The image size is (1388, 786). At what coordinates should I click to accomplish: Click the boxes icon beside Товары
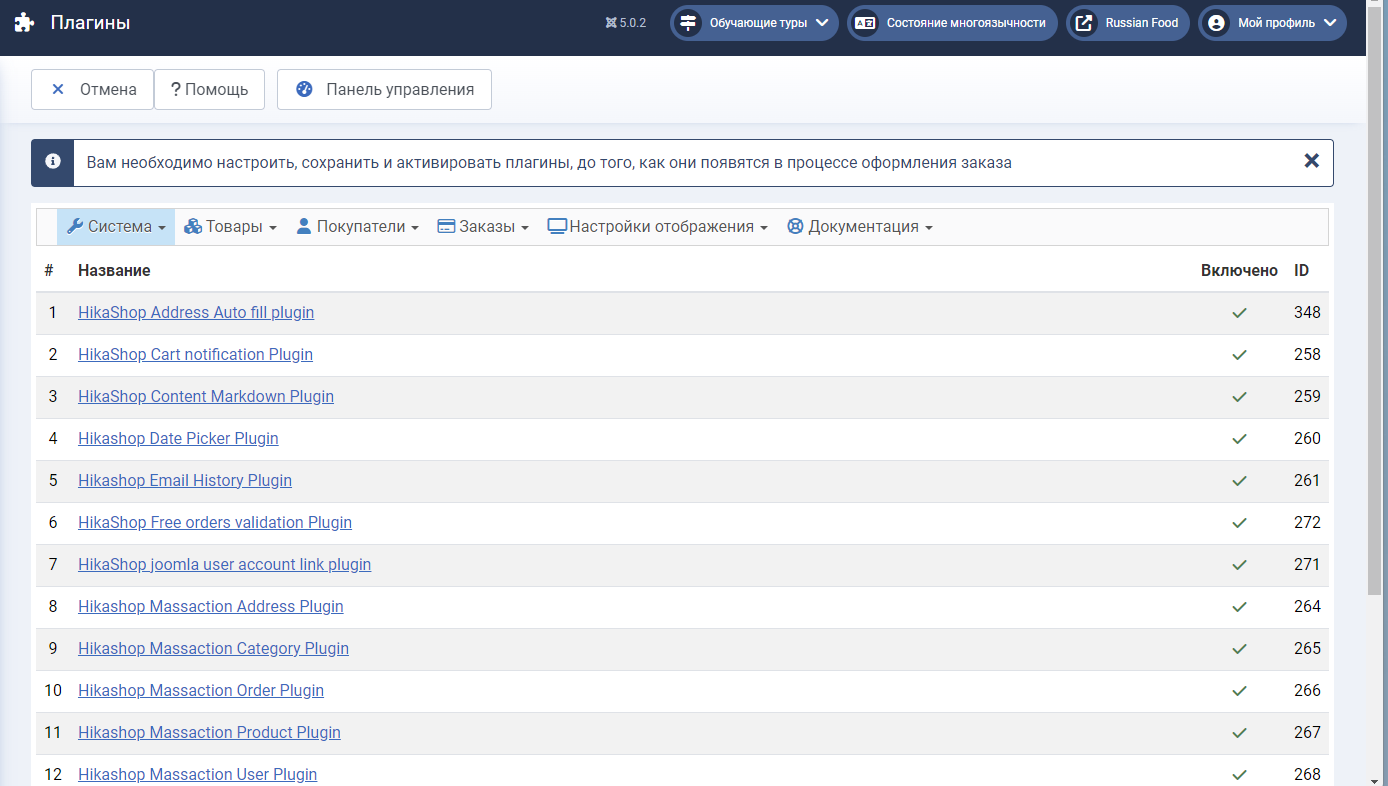coord(193,226)
